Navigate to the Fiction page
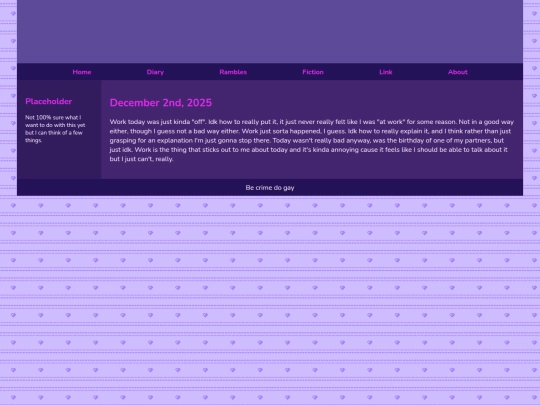 (x=313, y=72)
